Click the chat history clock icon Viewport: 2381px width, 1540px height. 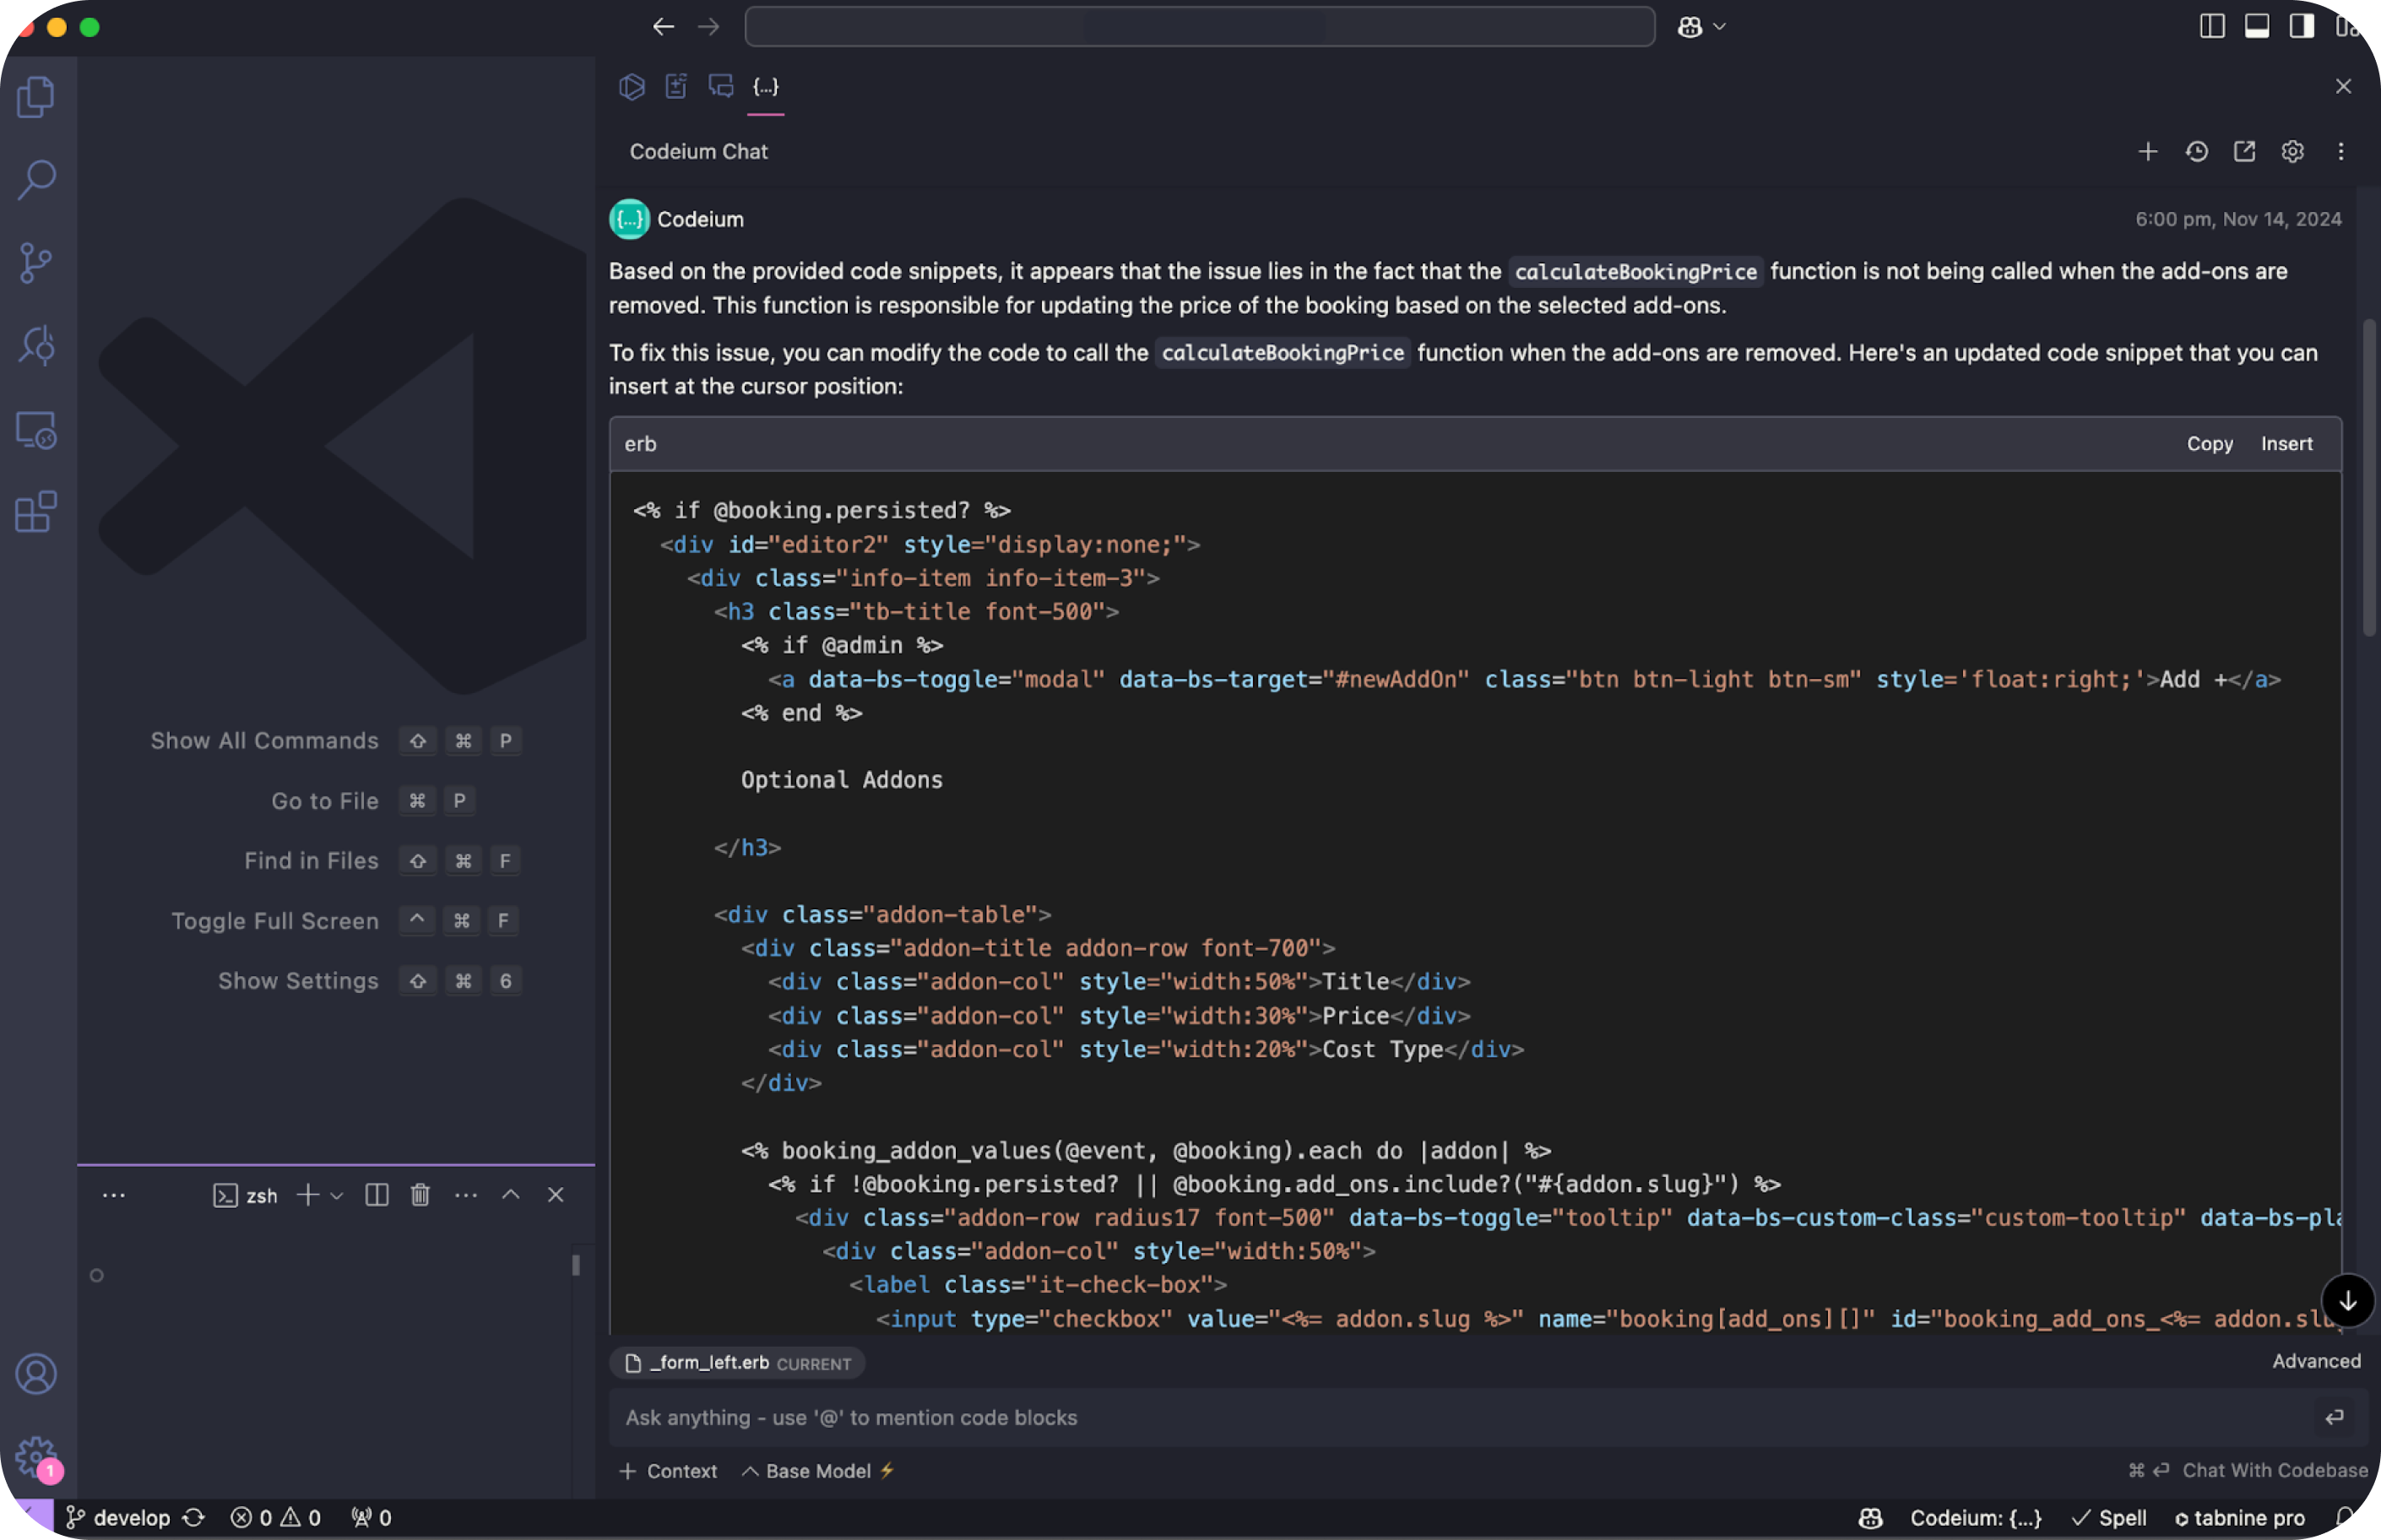(x=2196, y=151)
